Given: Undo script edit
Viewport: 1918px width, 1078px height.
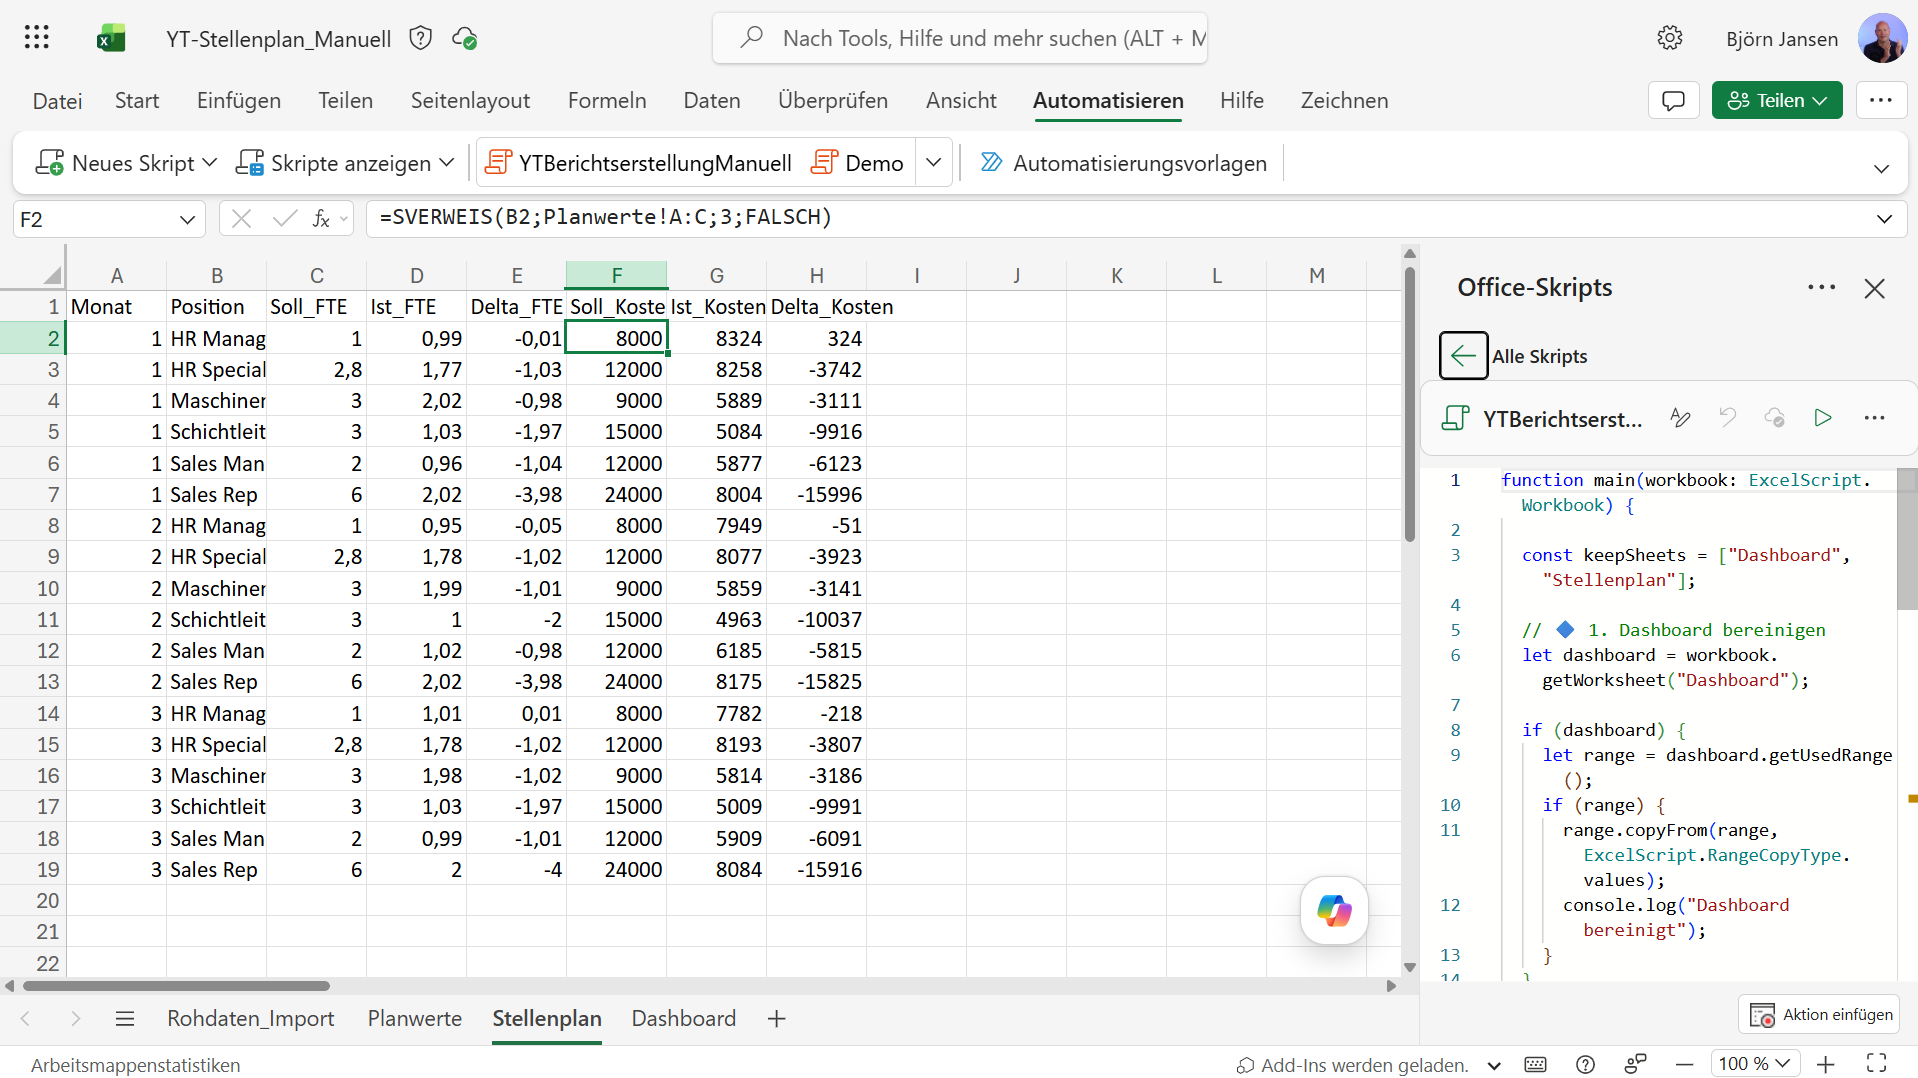Looking at the screenshot, I should 1727,417.
